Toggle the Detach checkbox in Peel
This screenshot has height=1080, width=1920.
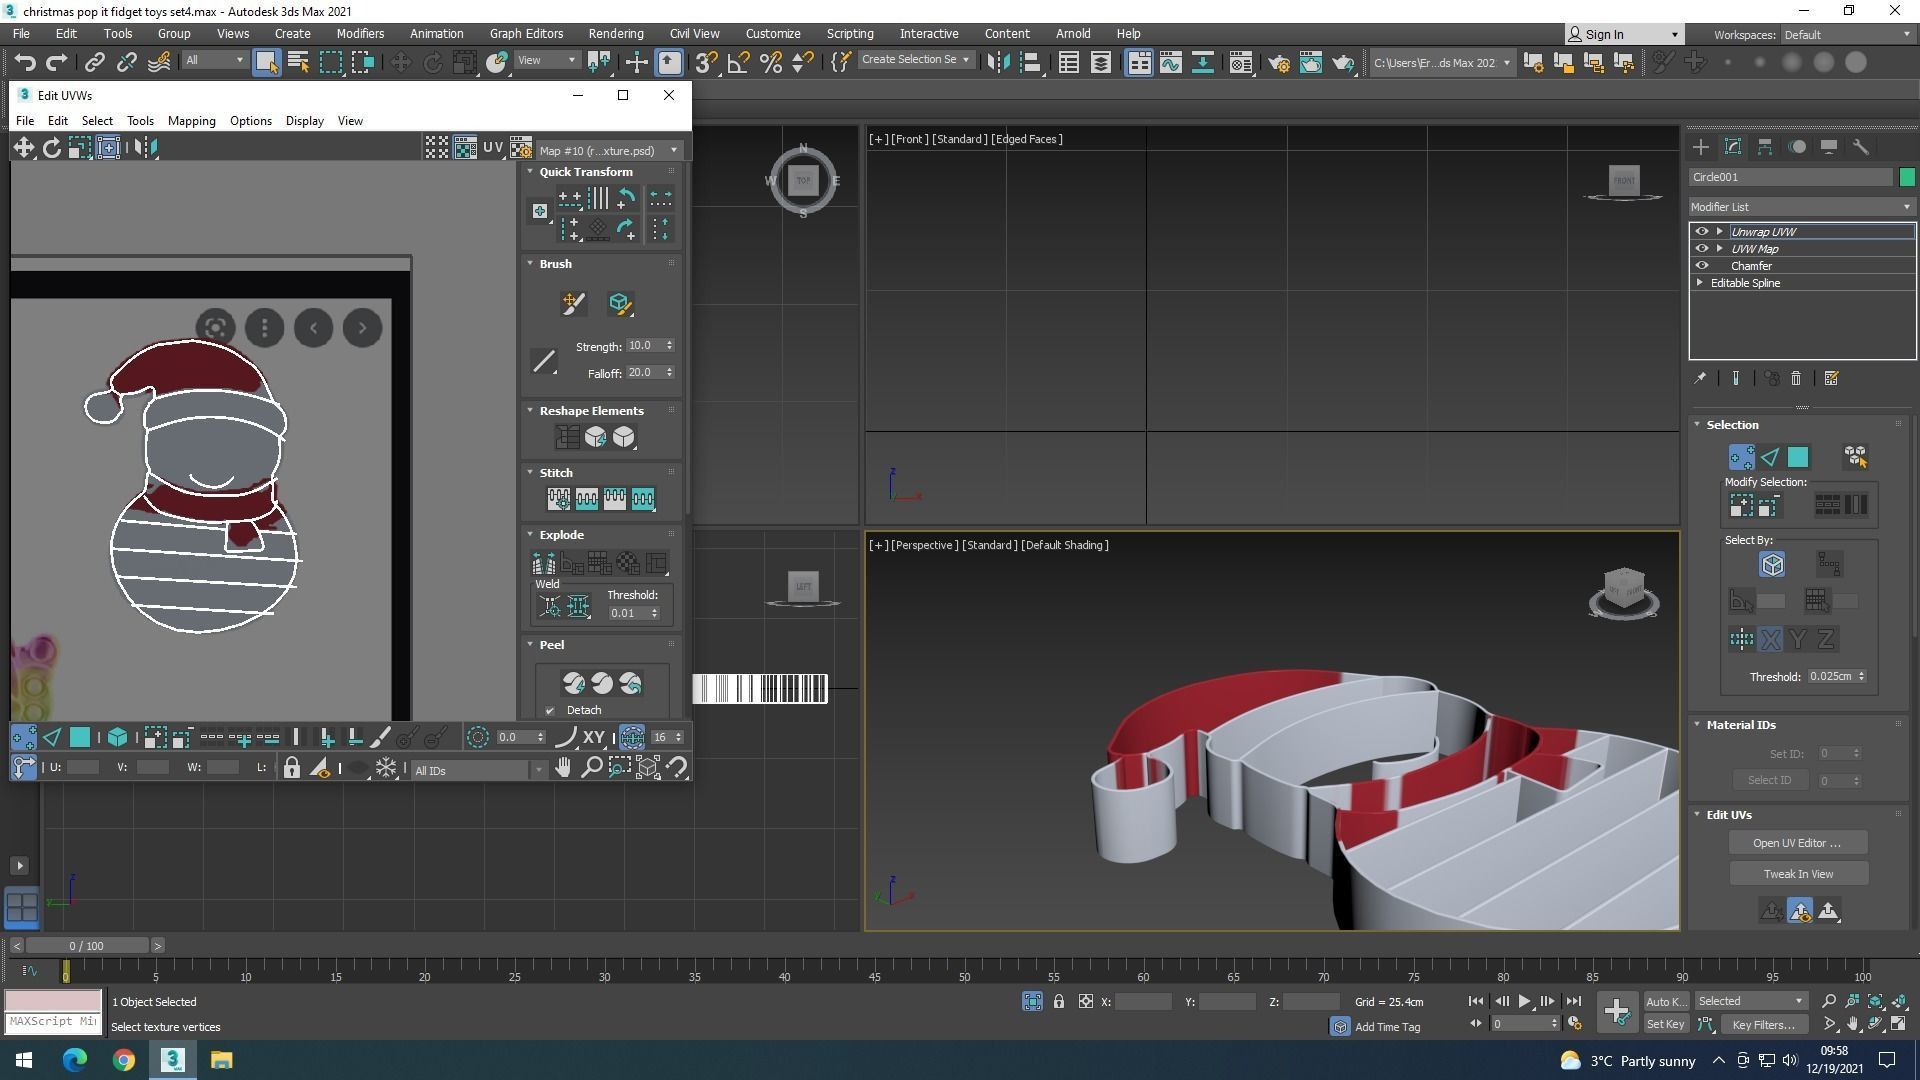(x=550, y=711)
